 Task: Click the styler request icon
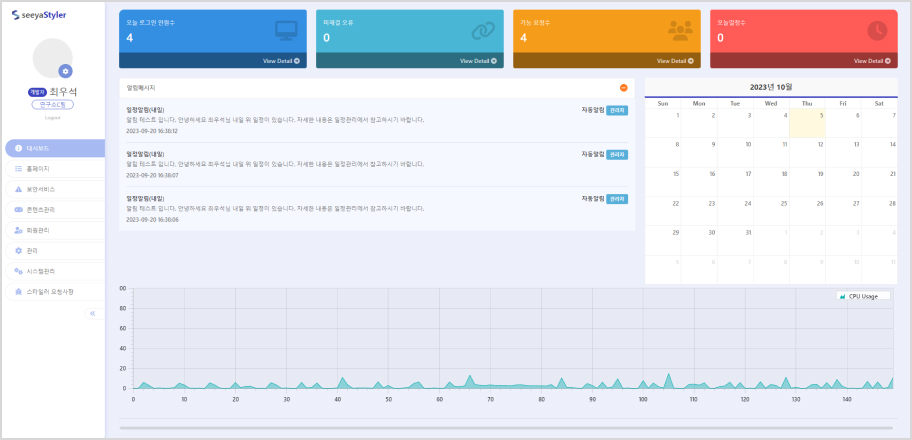tap(19, 292)
